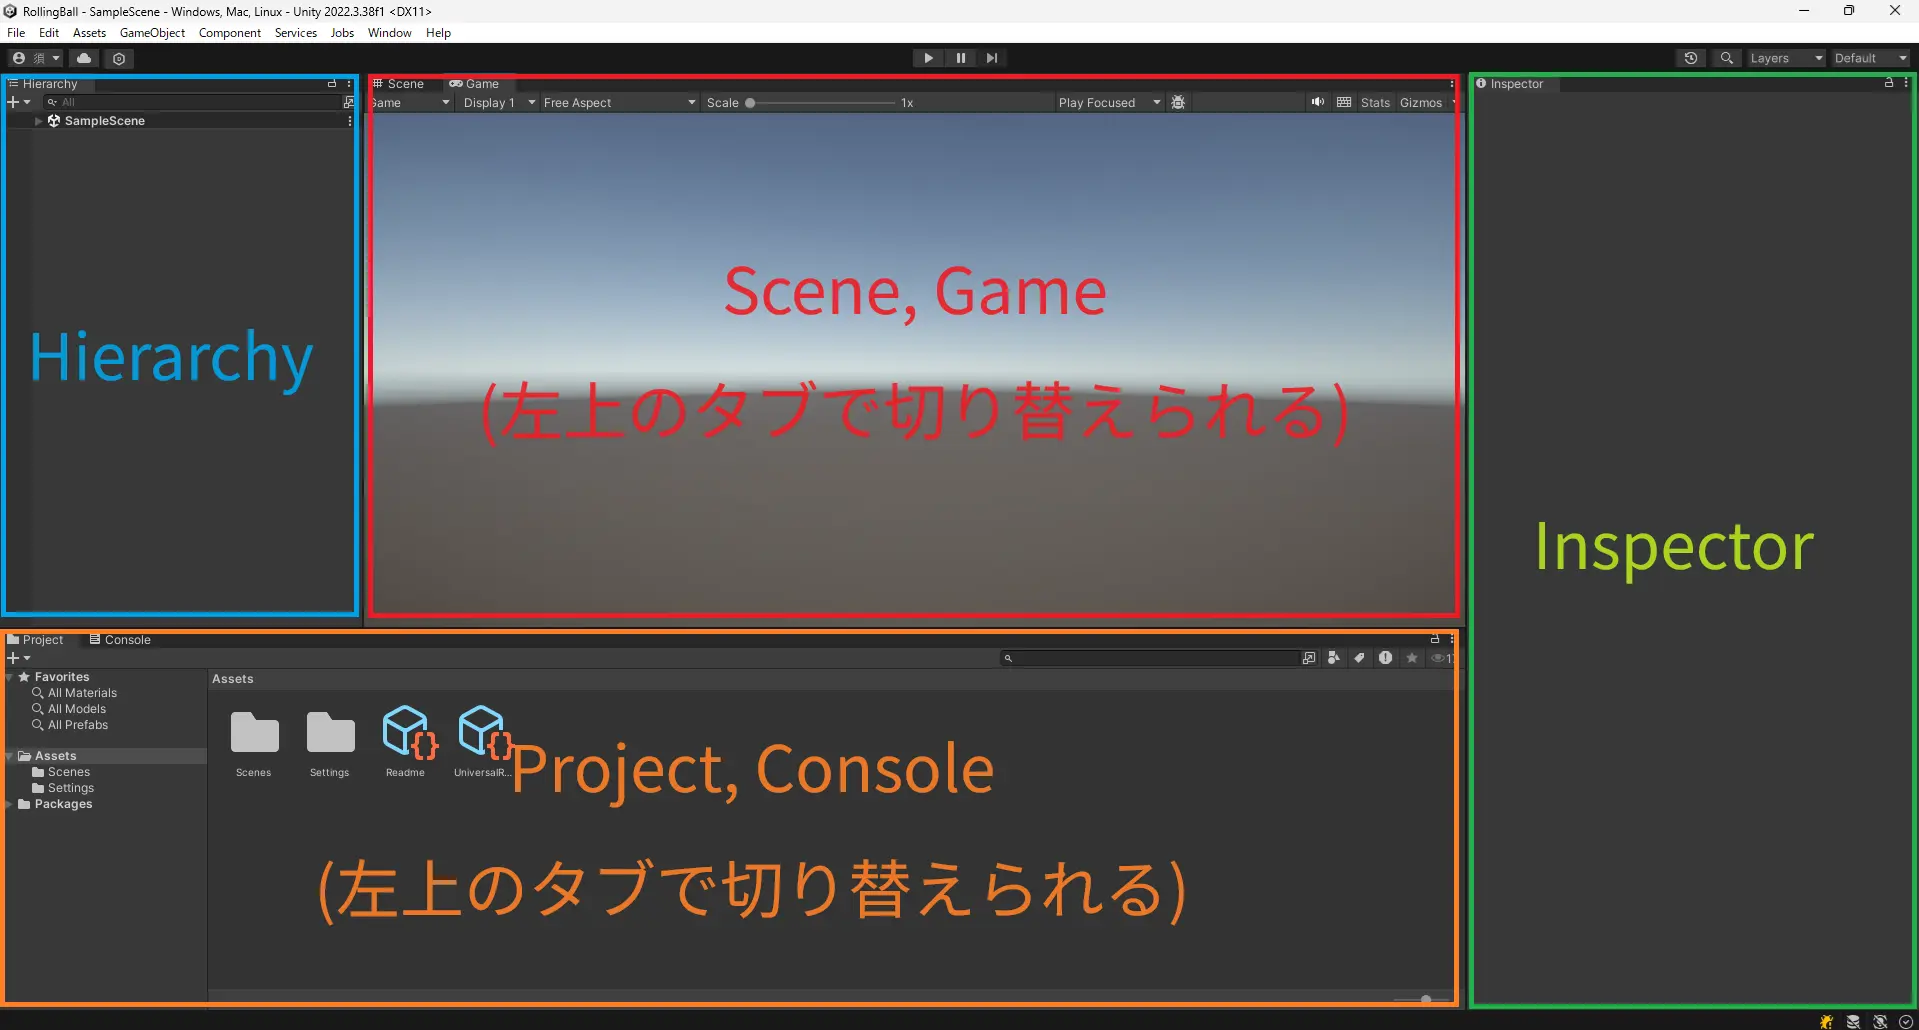This screenshot has width=1919, height=1030.
Task: Open the GameObject menu
Action: coord(152,33)
